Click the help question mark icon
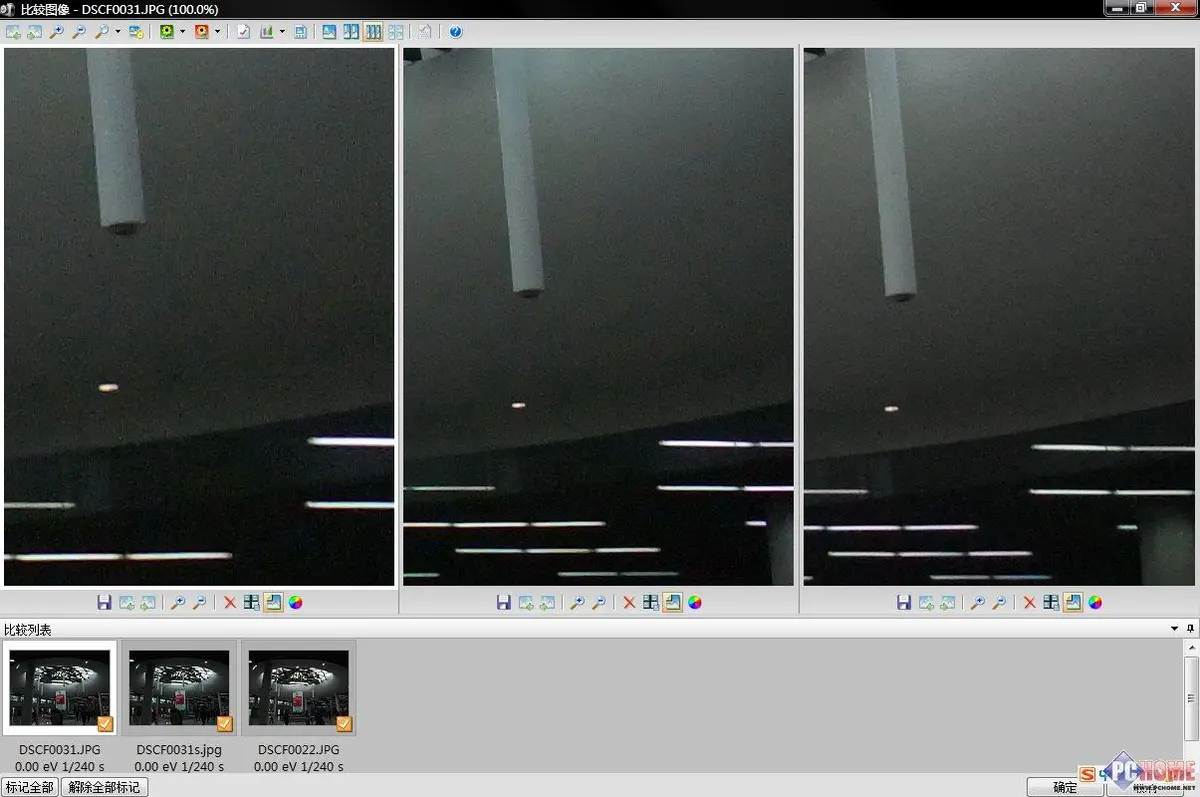Image resolution: width=1200 pixels, height=797 pixels. pos(456,32)
